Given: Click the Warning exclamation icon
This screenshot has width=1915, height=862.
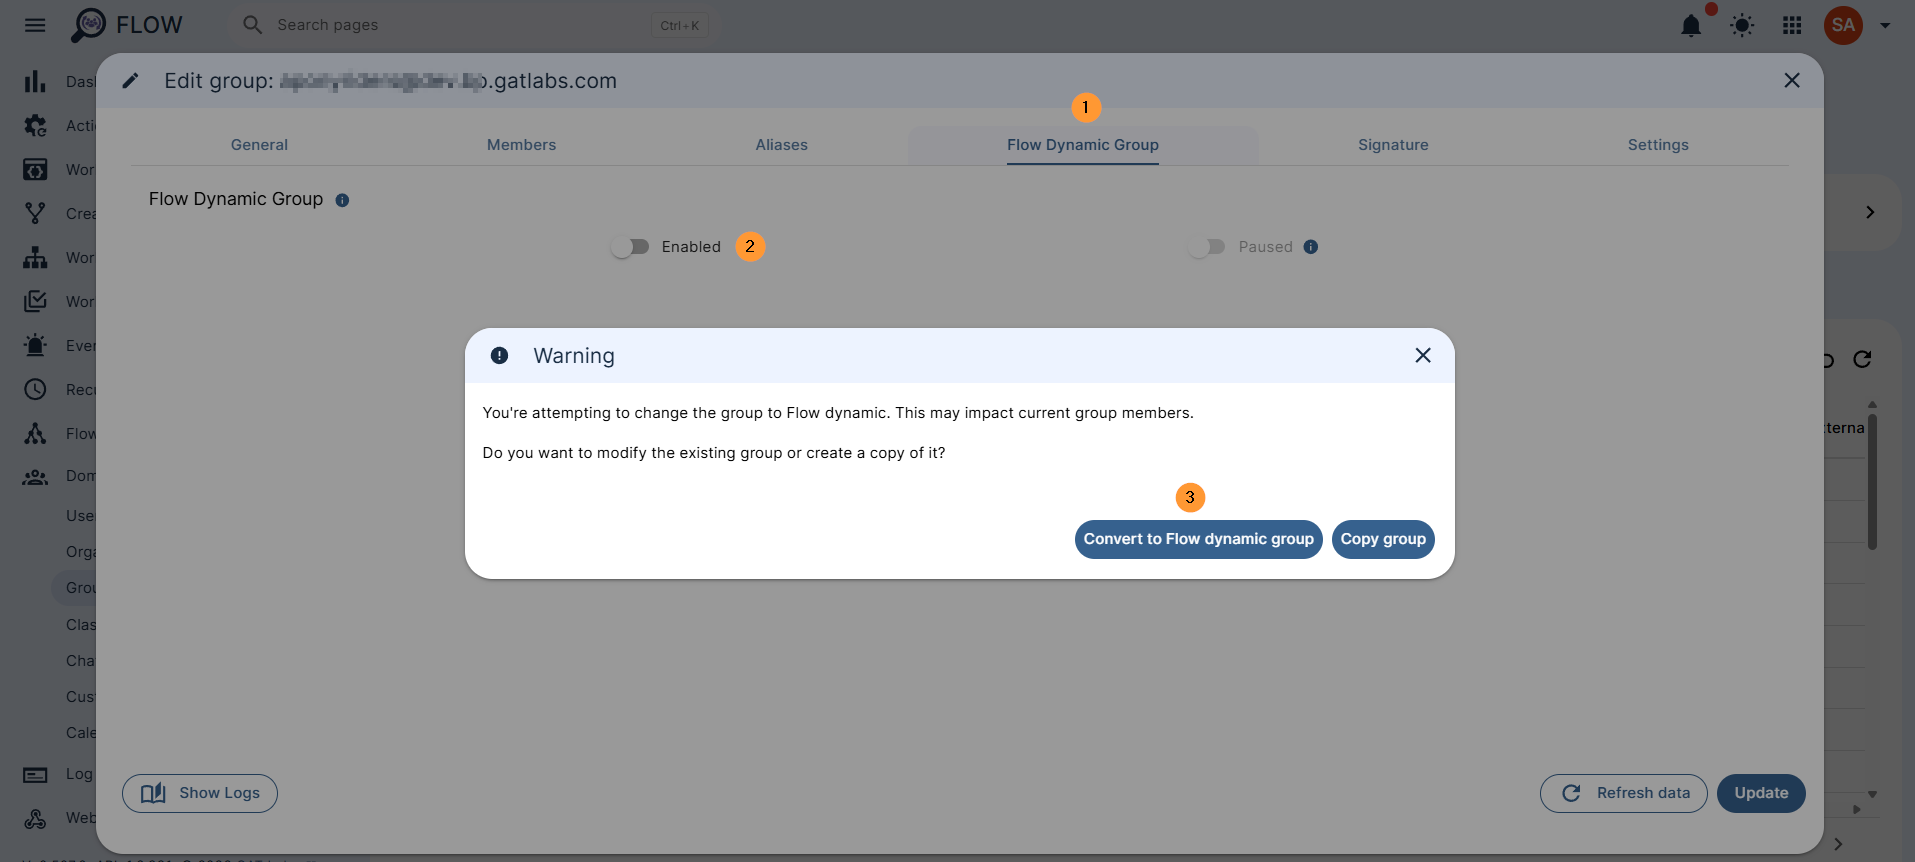Looking at the screenshot, I should [x=500, y=355].
